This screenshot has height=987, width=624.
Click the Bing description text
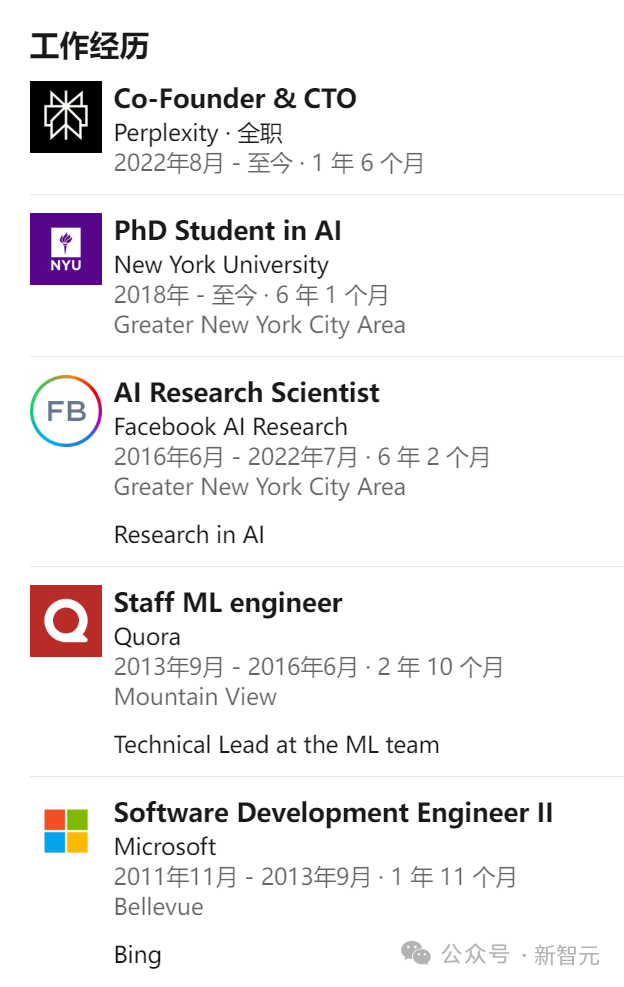[137, 955]
